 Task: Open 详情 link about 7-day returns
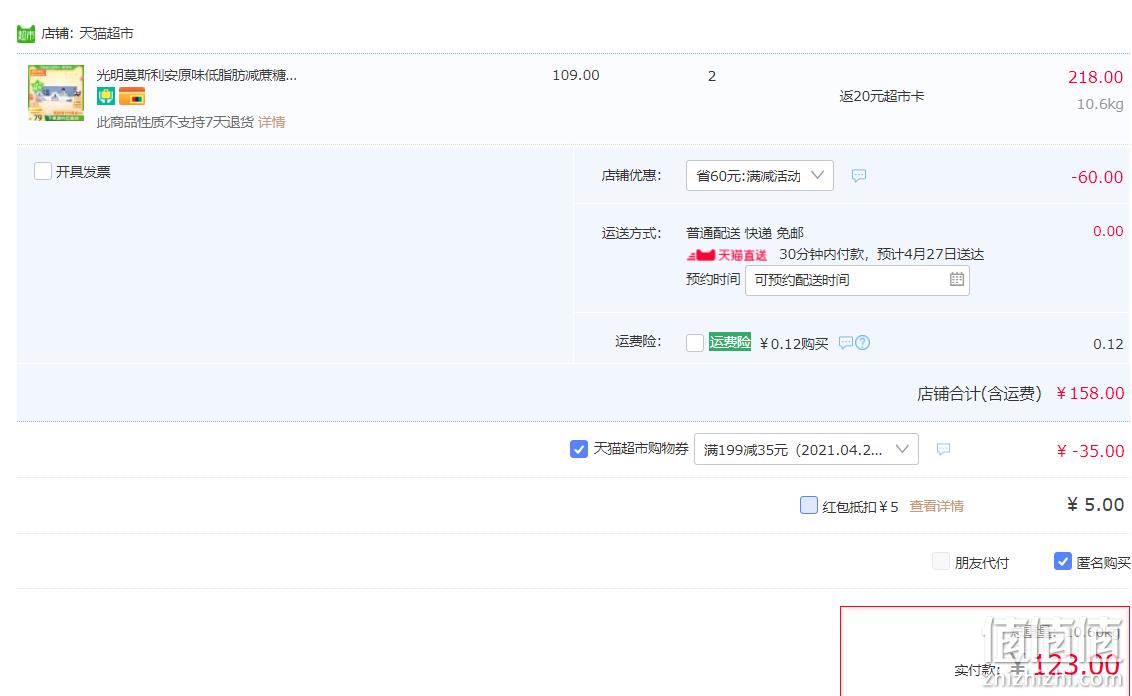coord(271,122)
